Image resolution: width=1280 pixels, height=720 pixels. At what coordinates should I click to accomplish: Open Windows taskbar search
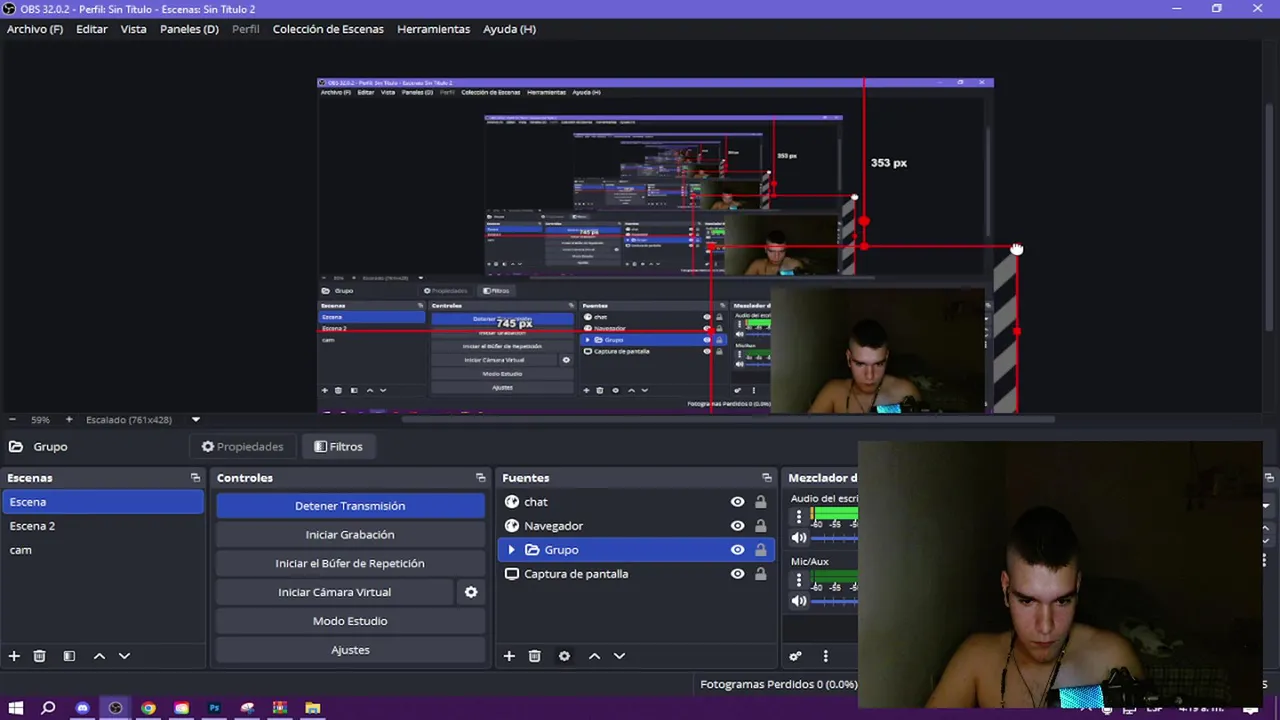[x=48, y=708]
